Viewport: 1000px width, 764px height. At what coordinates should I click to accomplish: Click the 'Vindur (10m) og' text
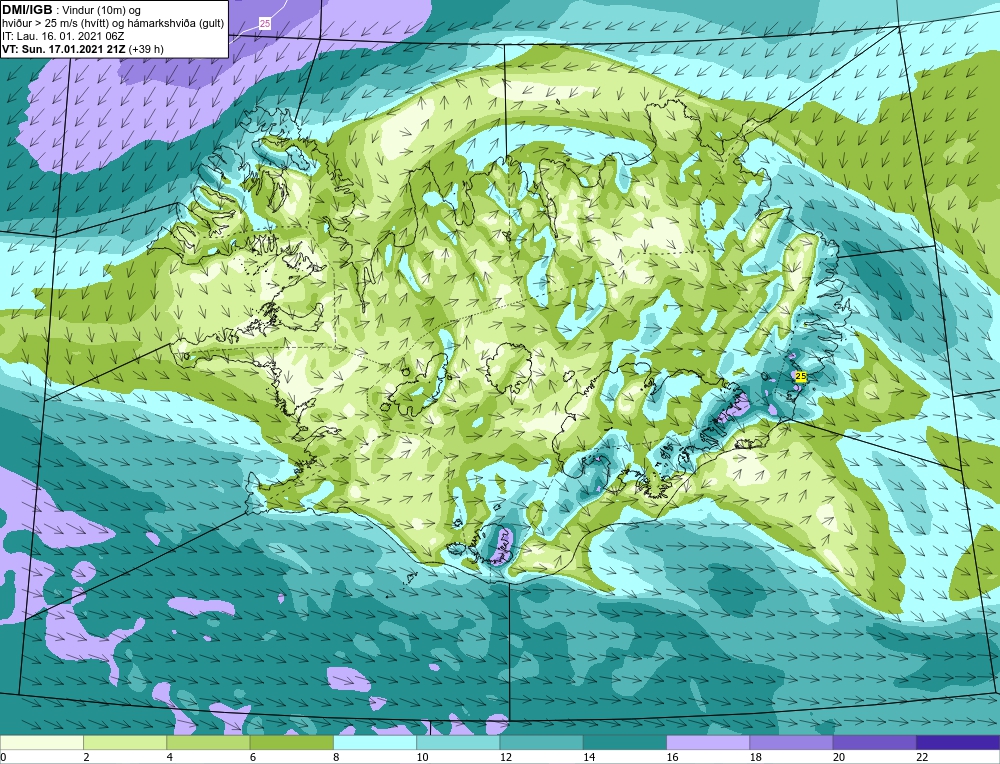pyautogui.click(x=102, y=10)
